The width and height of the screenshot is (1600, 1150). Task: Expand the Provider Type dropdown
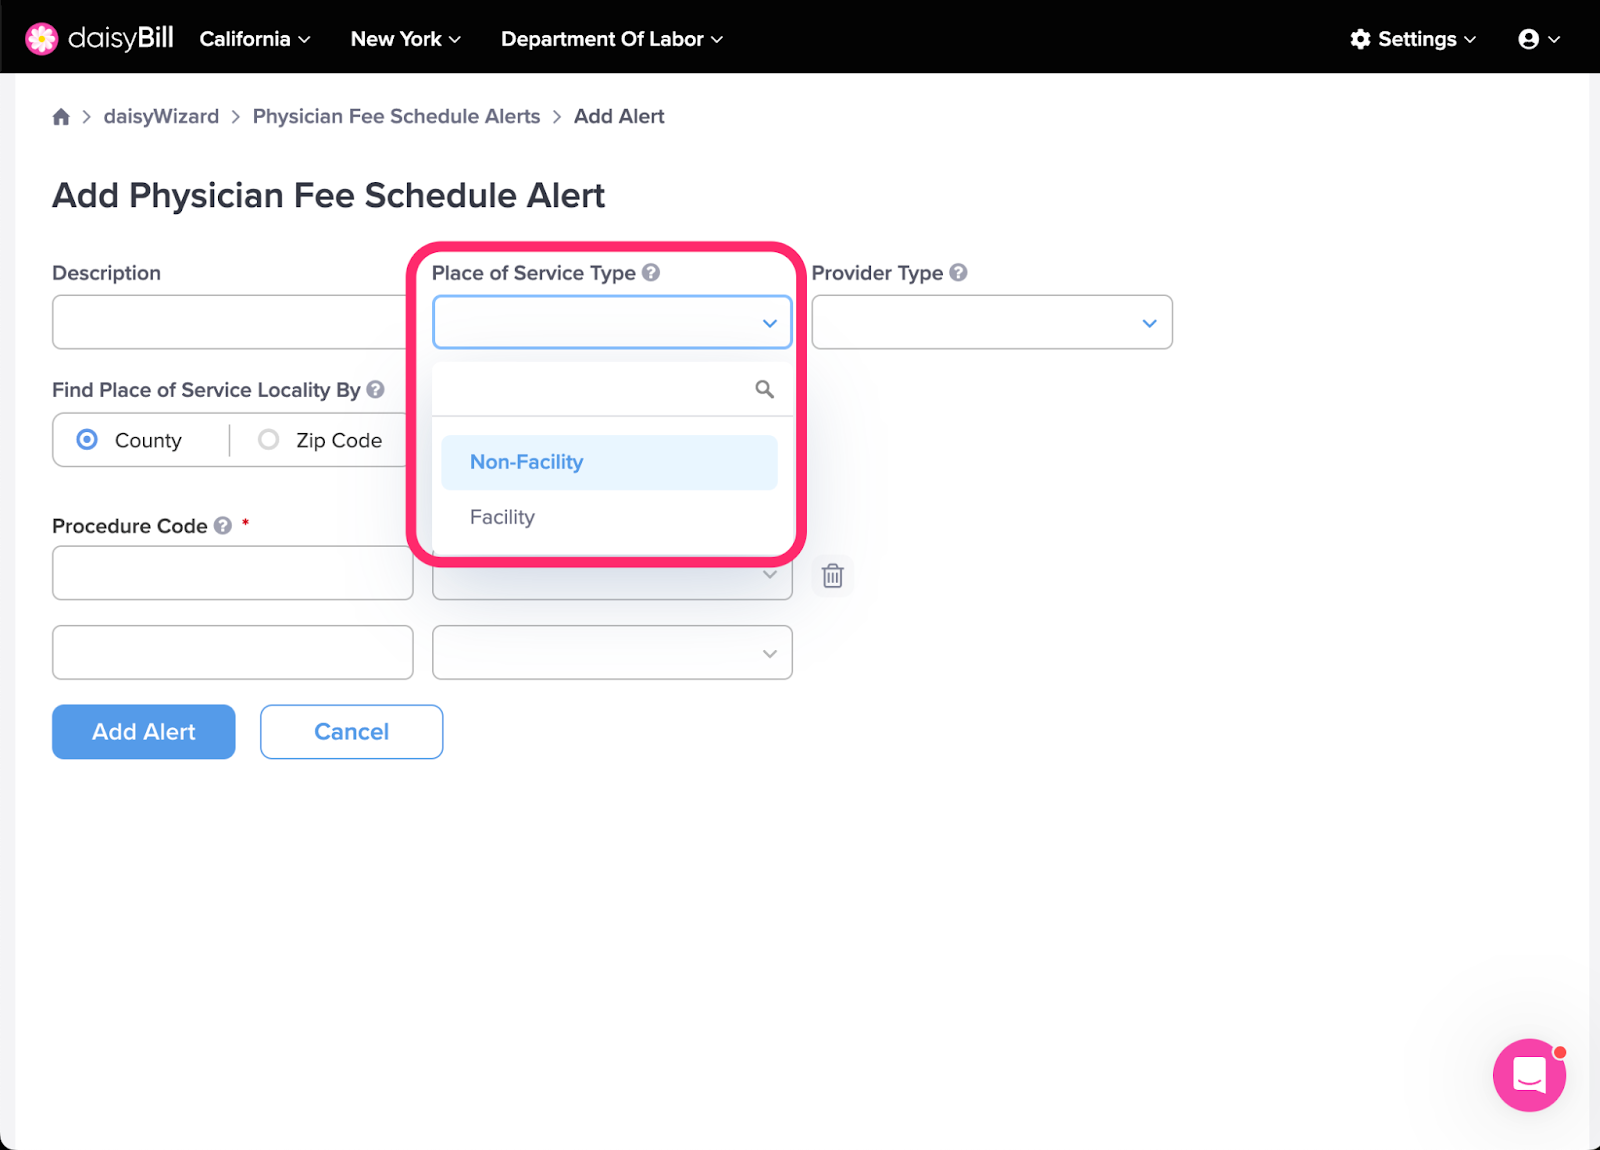tap(991, 322)
